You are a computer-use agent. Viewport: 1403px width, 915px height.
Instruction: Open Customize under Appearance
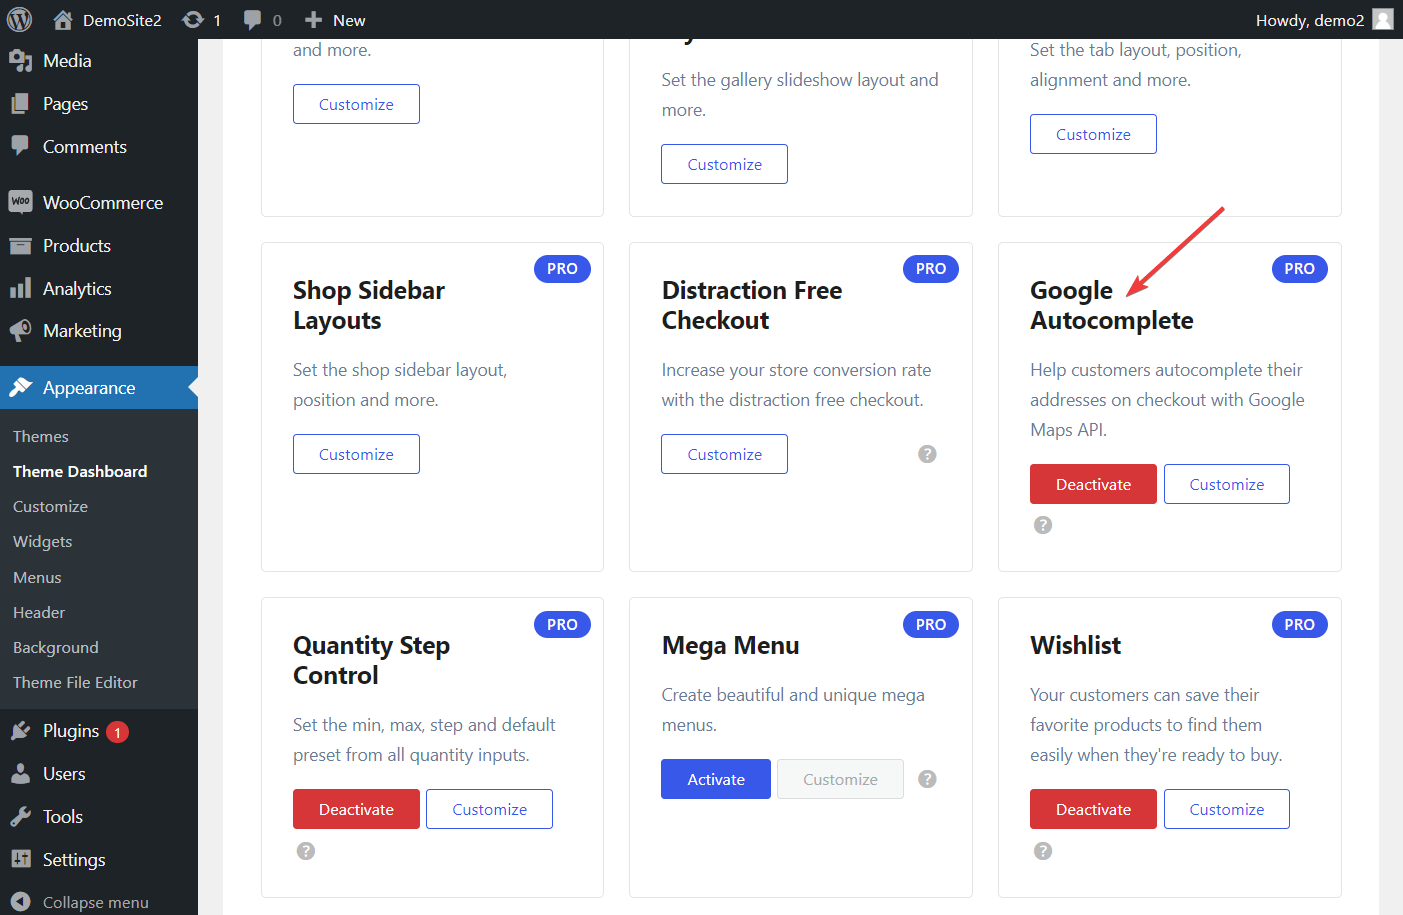[50, 507]
